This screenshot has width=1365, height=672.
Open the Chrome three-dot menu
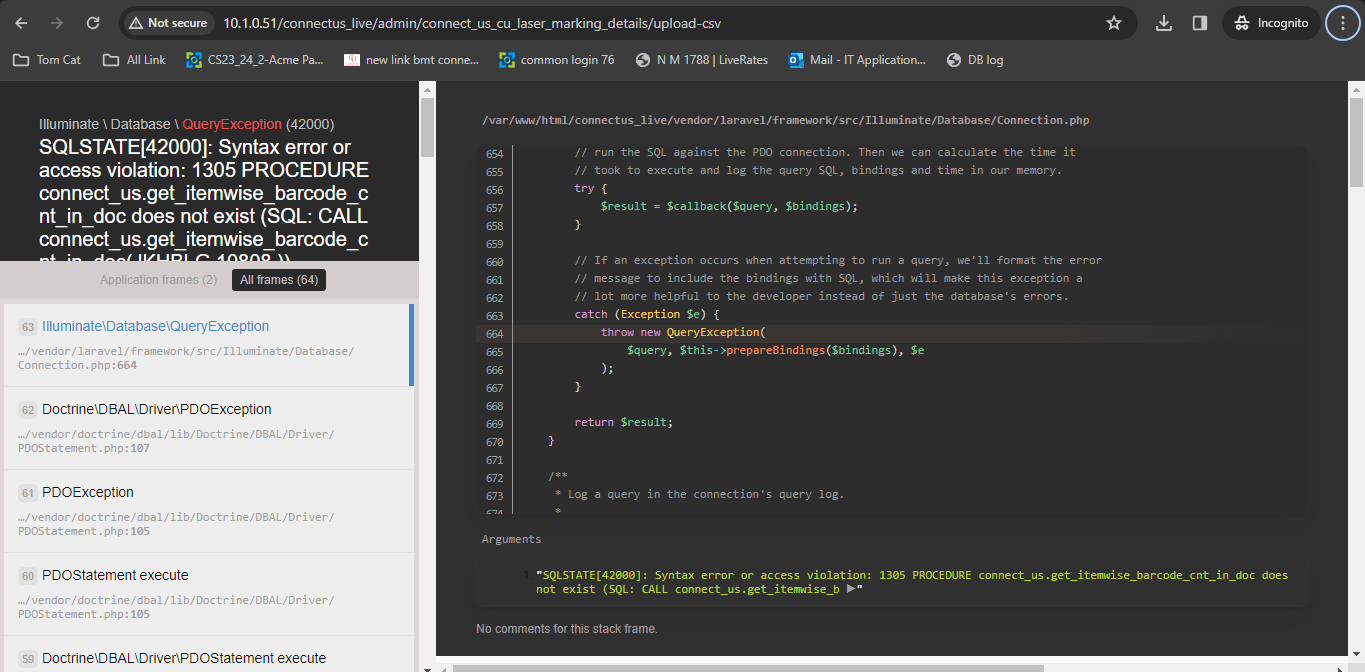point(1343,23)
